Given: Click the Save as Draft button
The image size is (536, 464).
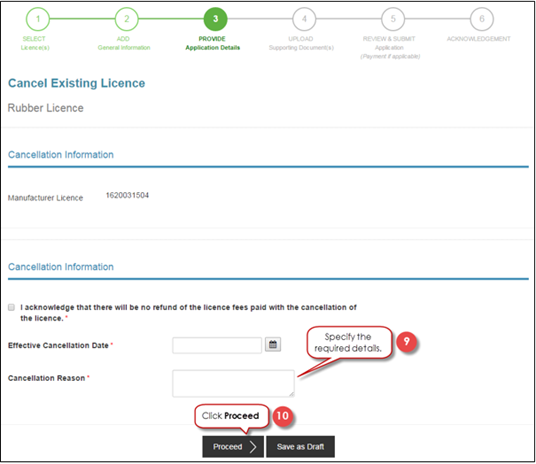Looking at the screenshot, I should 300,447.
